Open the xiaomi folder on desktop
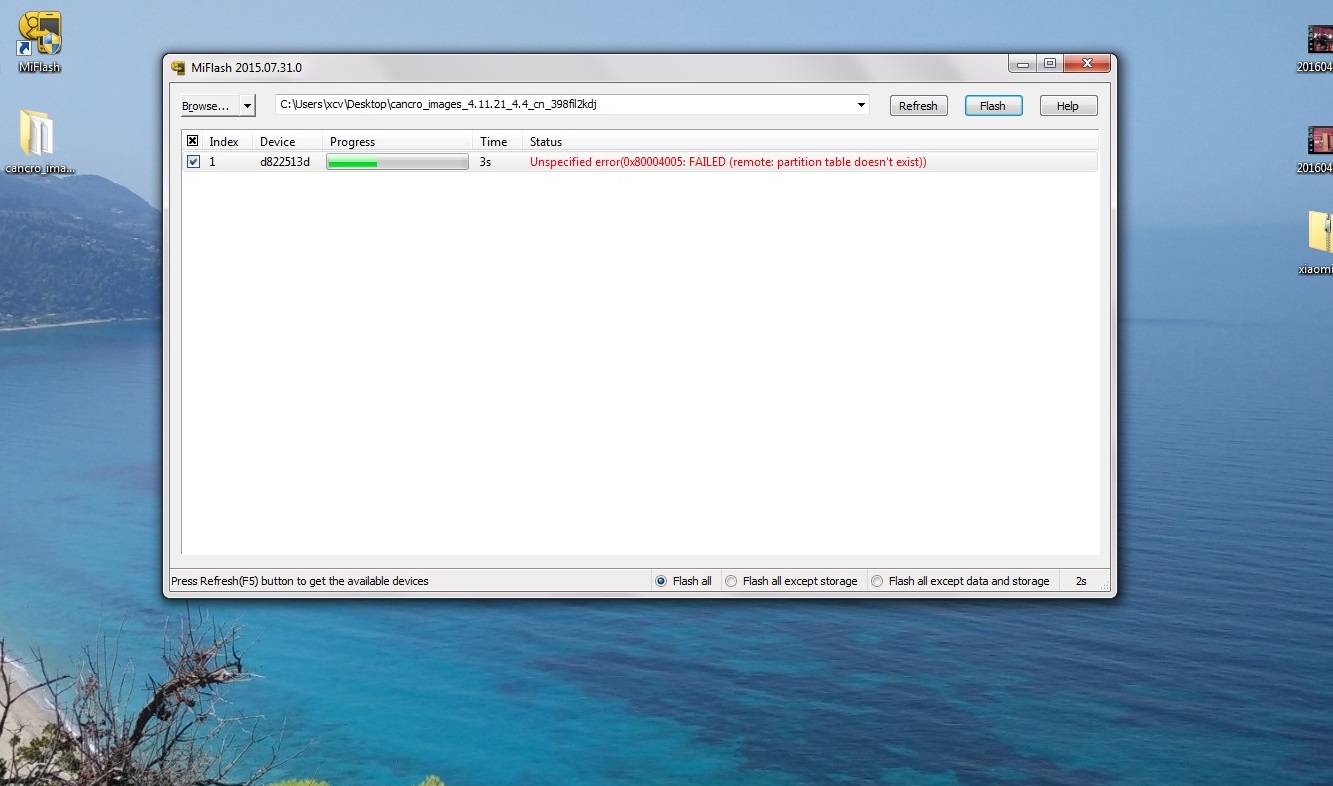 [1319, 233]
